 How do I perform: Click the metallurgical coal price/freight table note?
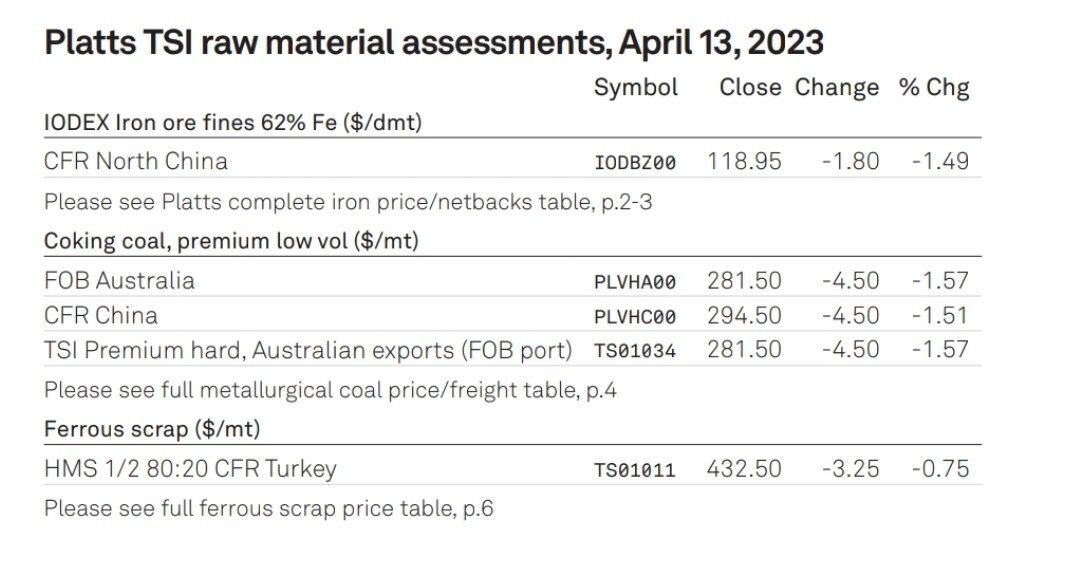pos(330,390)
